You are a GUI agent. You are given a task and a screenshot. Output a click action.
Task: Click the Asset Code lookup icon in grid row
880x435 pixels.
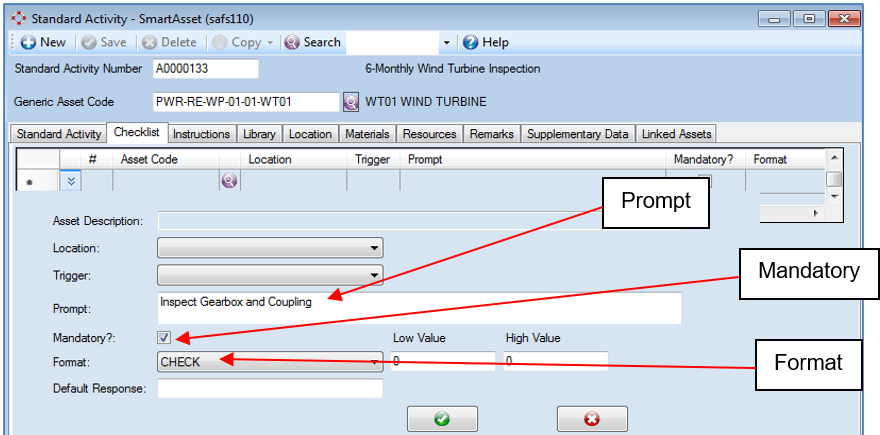pos(229,181)
